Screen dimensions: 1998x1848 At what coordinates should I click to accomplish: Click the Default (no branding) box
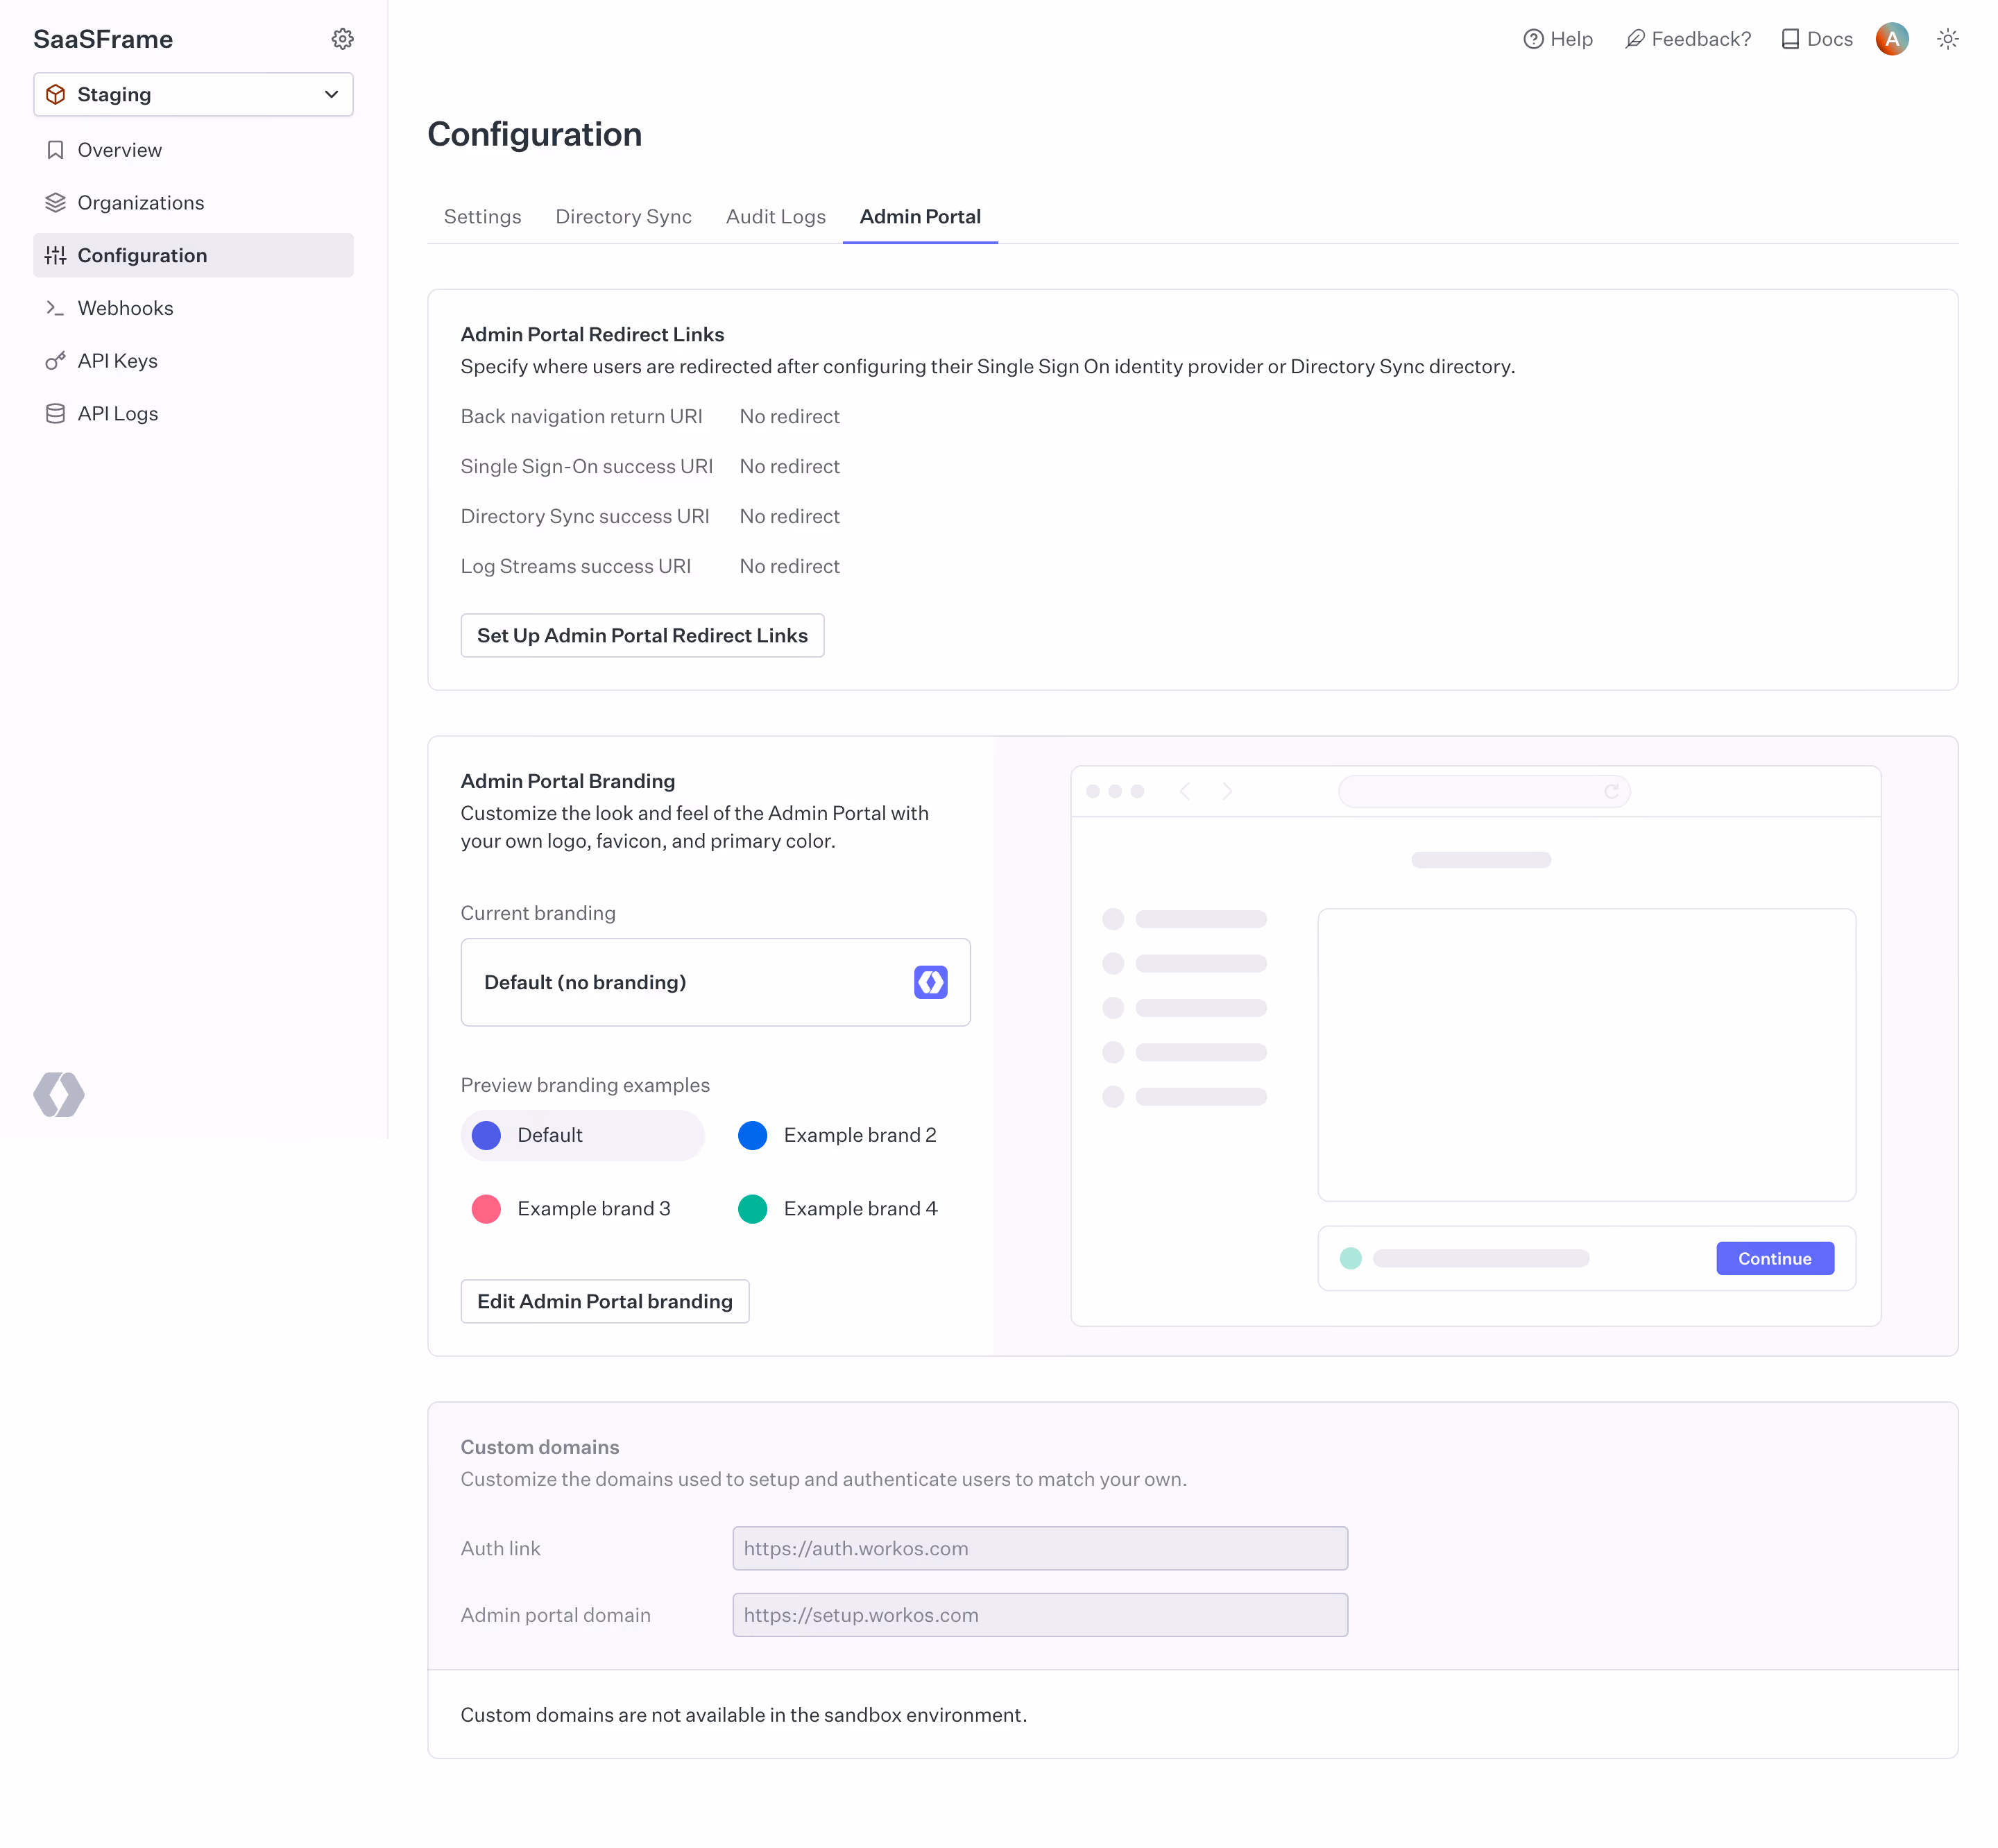tap(715, 982)
